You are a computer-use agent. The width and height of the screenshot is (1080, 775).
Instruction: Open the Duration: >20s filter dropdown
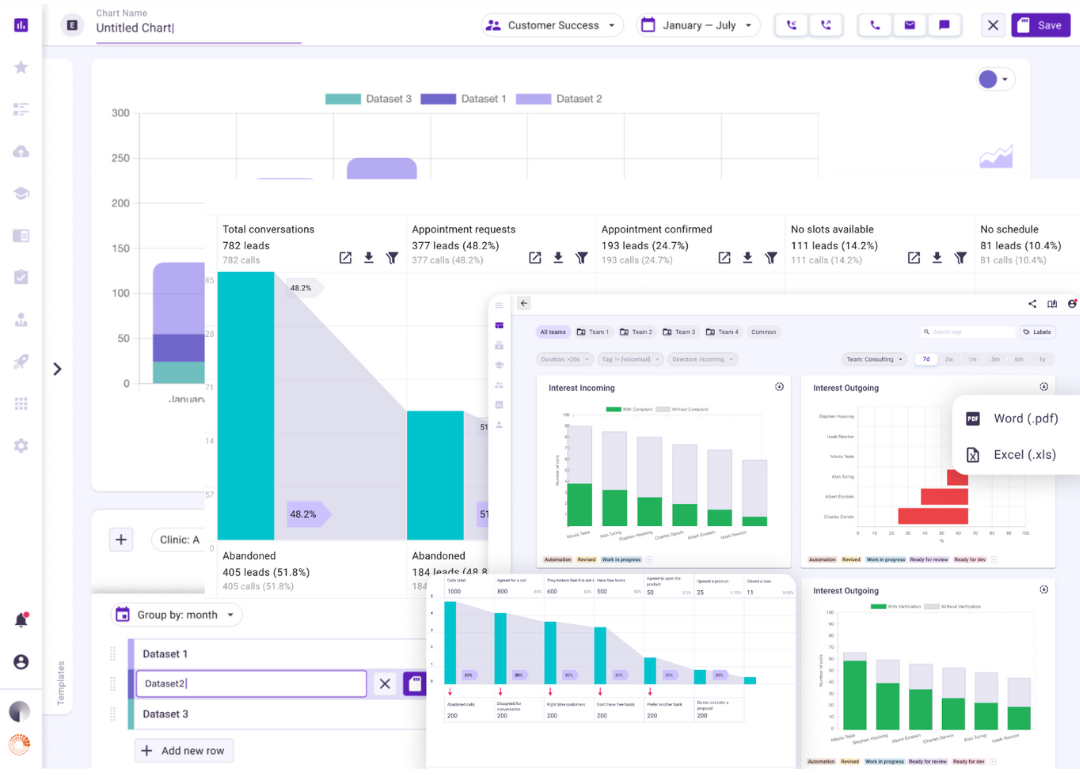pyautogui.click(x=565, y=359)
